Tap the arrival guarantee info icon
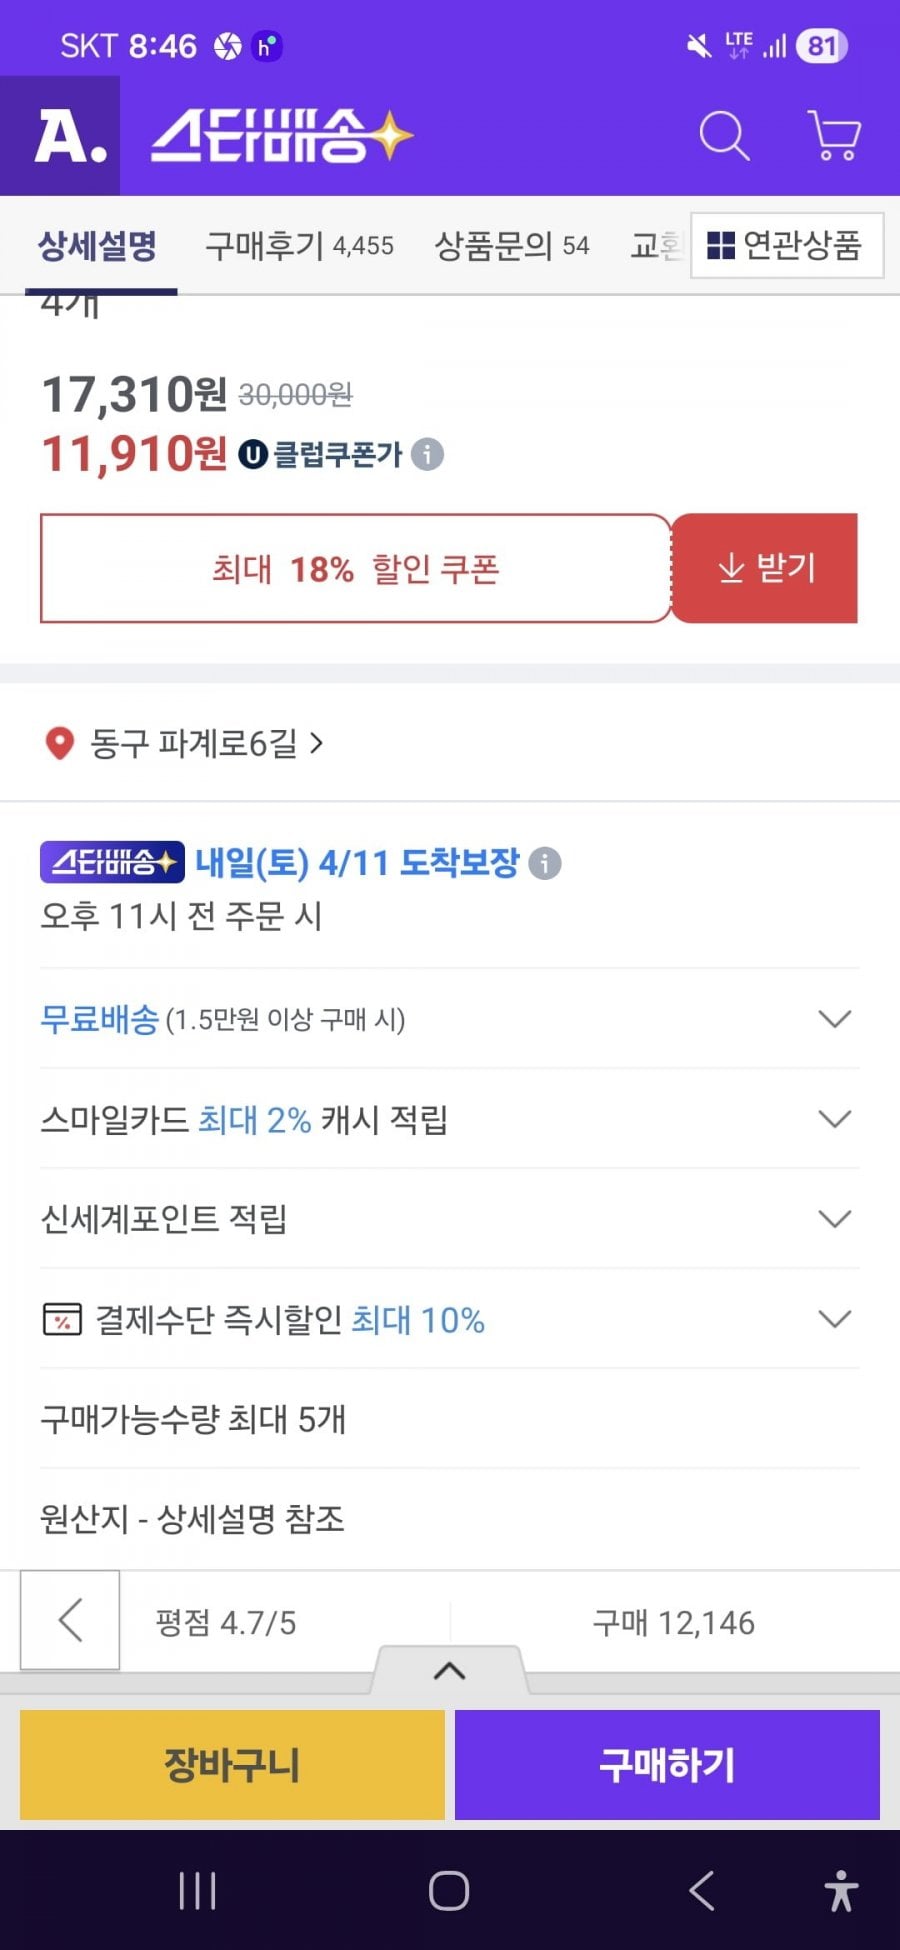Viewport: 900px width, 1950px height. coord(545,863)
